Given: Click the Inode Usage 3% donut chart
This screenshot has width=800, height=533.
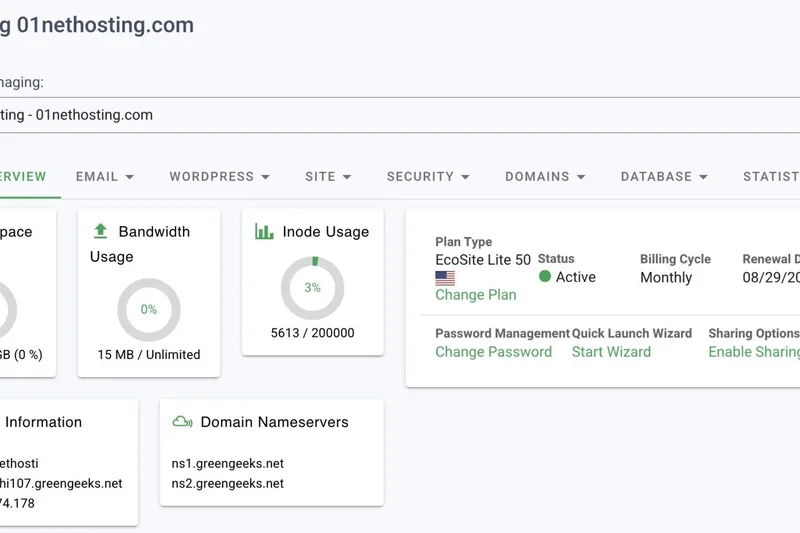Looking at the screenshot, I should pos(312,288).
